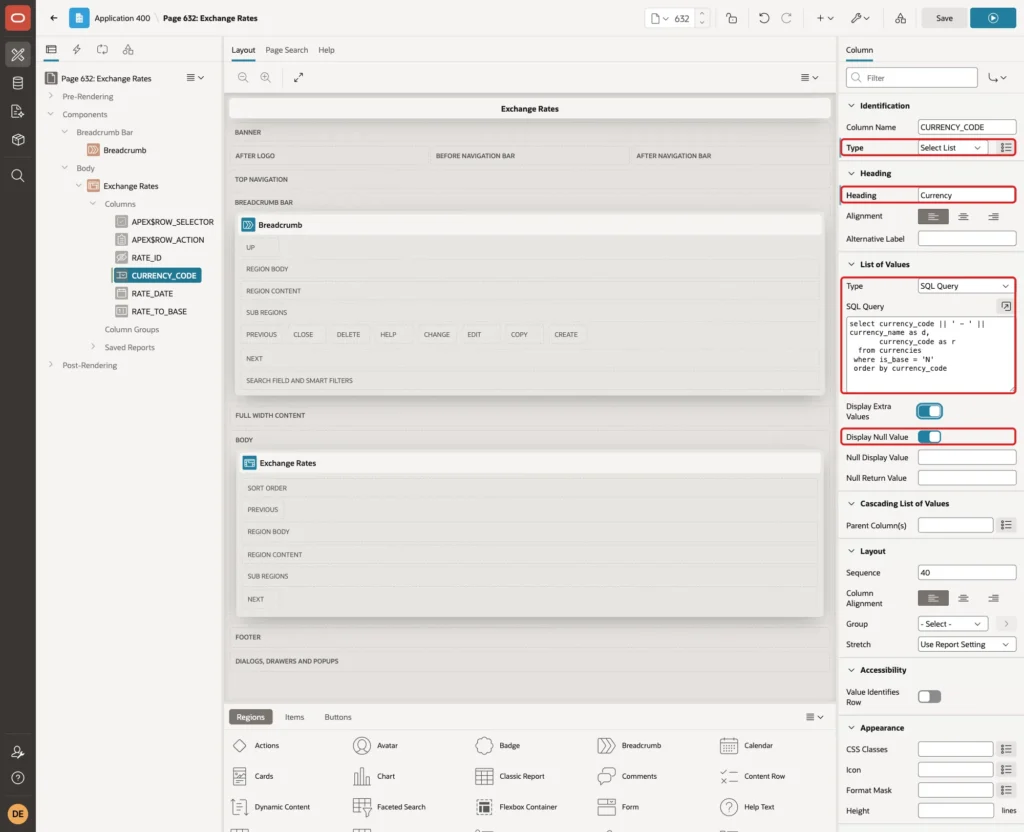
Task: Switch to the Buttons gallery tab
Action: click(x=338, y=717)
